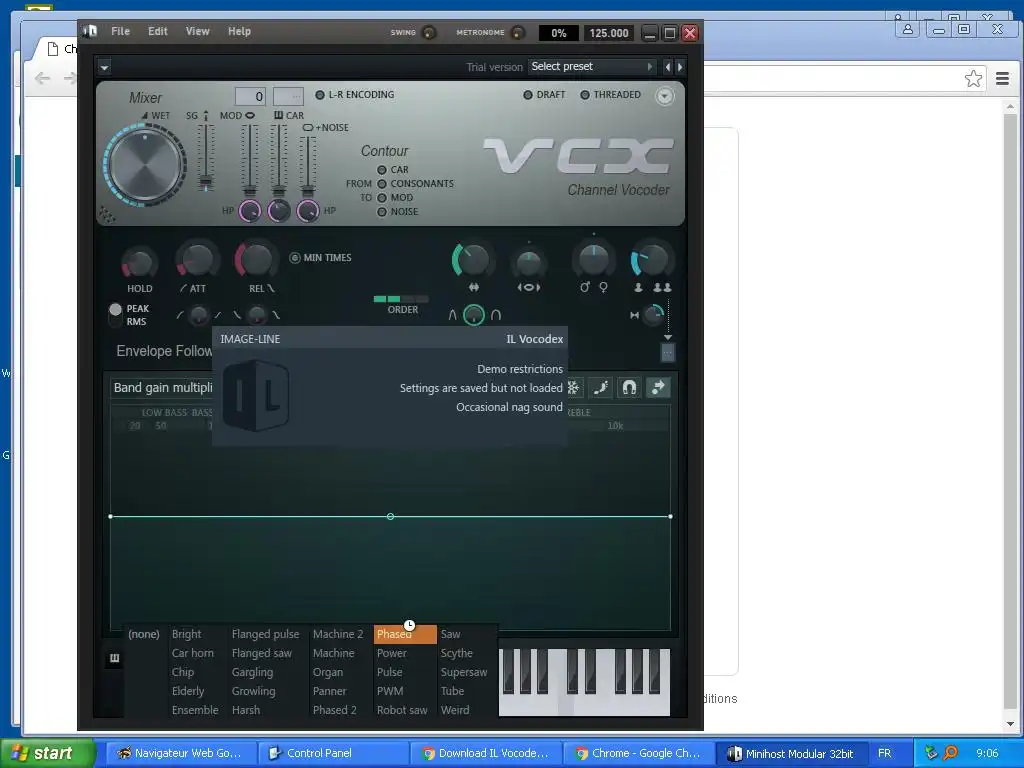Toggle MIN TIMES option
The image size is (1024, 768).
320,258
